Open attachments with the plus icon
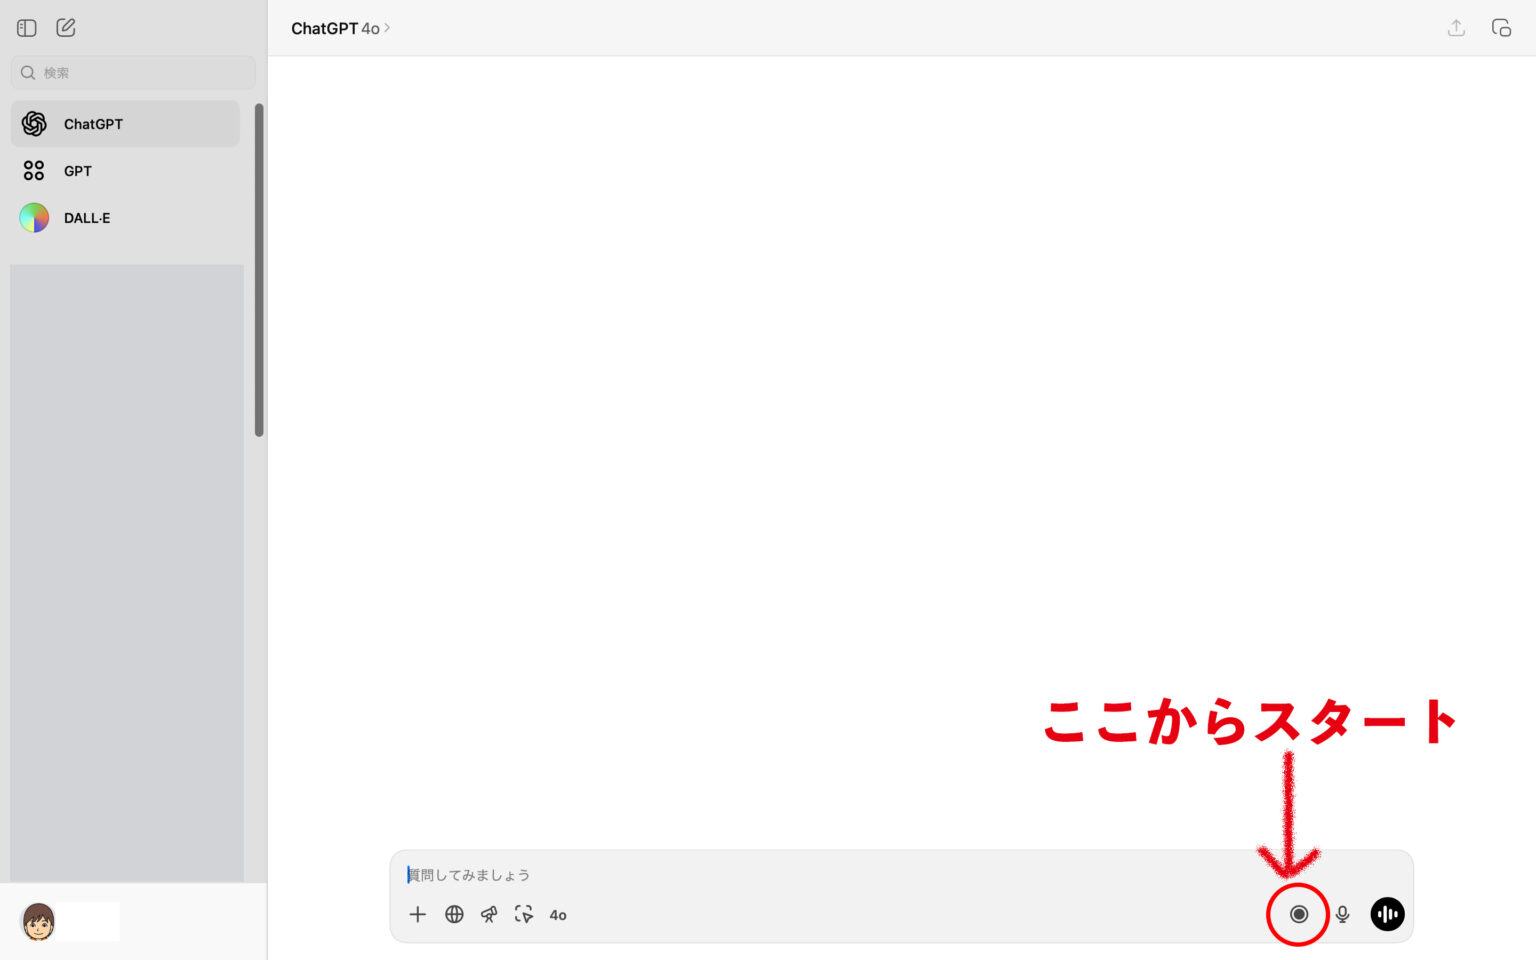 (418, 914)
